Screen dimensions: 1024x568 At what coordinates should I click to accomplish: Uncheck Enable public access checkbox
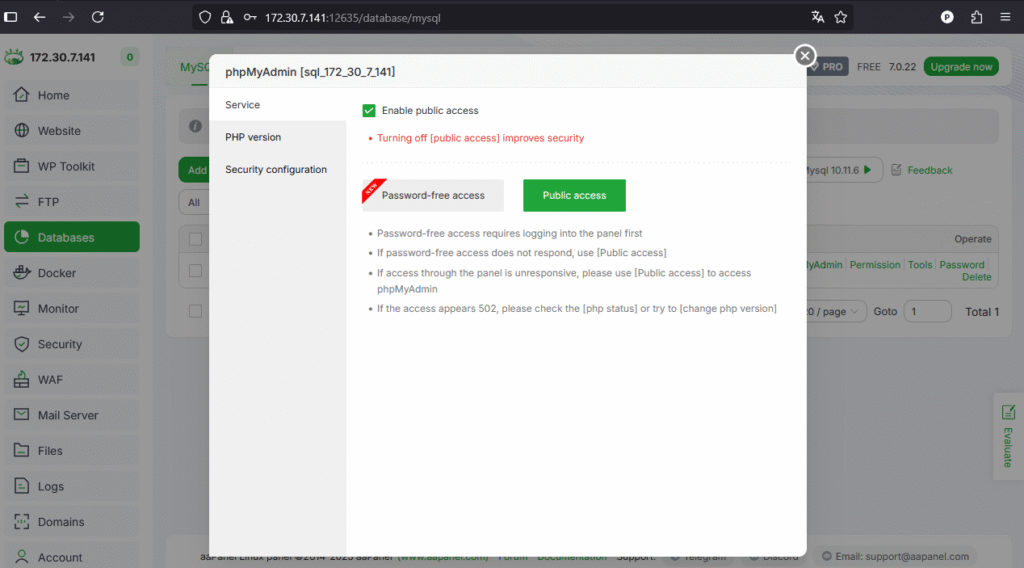[x=369, y=110]
